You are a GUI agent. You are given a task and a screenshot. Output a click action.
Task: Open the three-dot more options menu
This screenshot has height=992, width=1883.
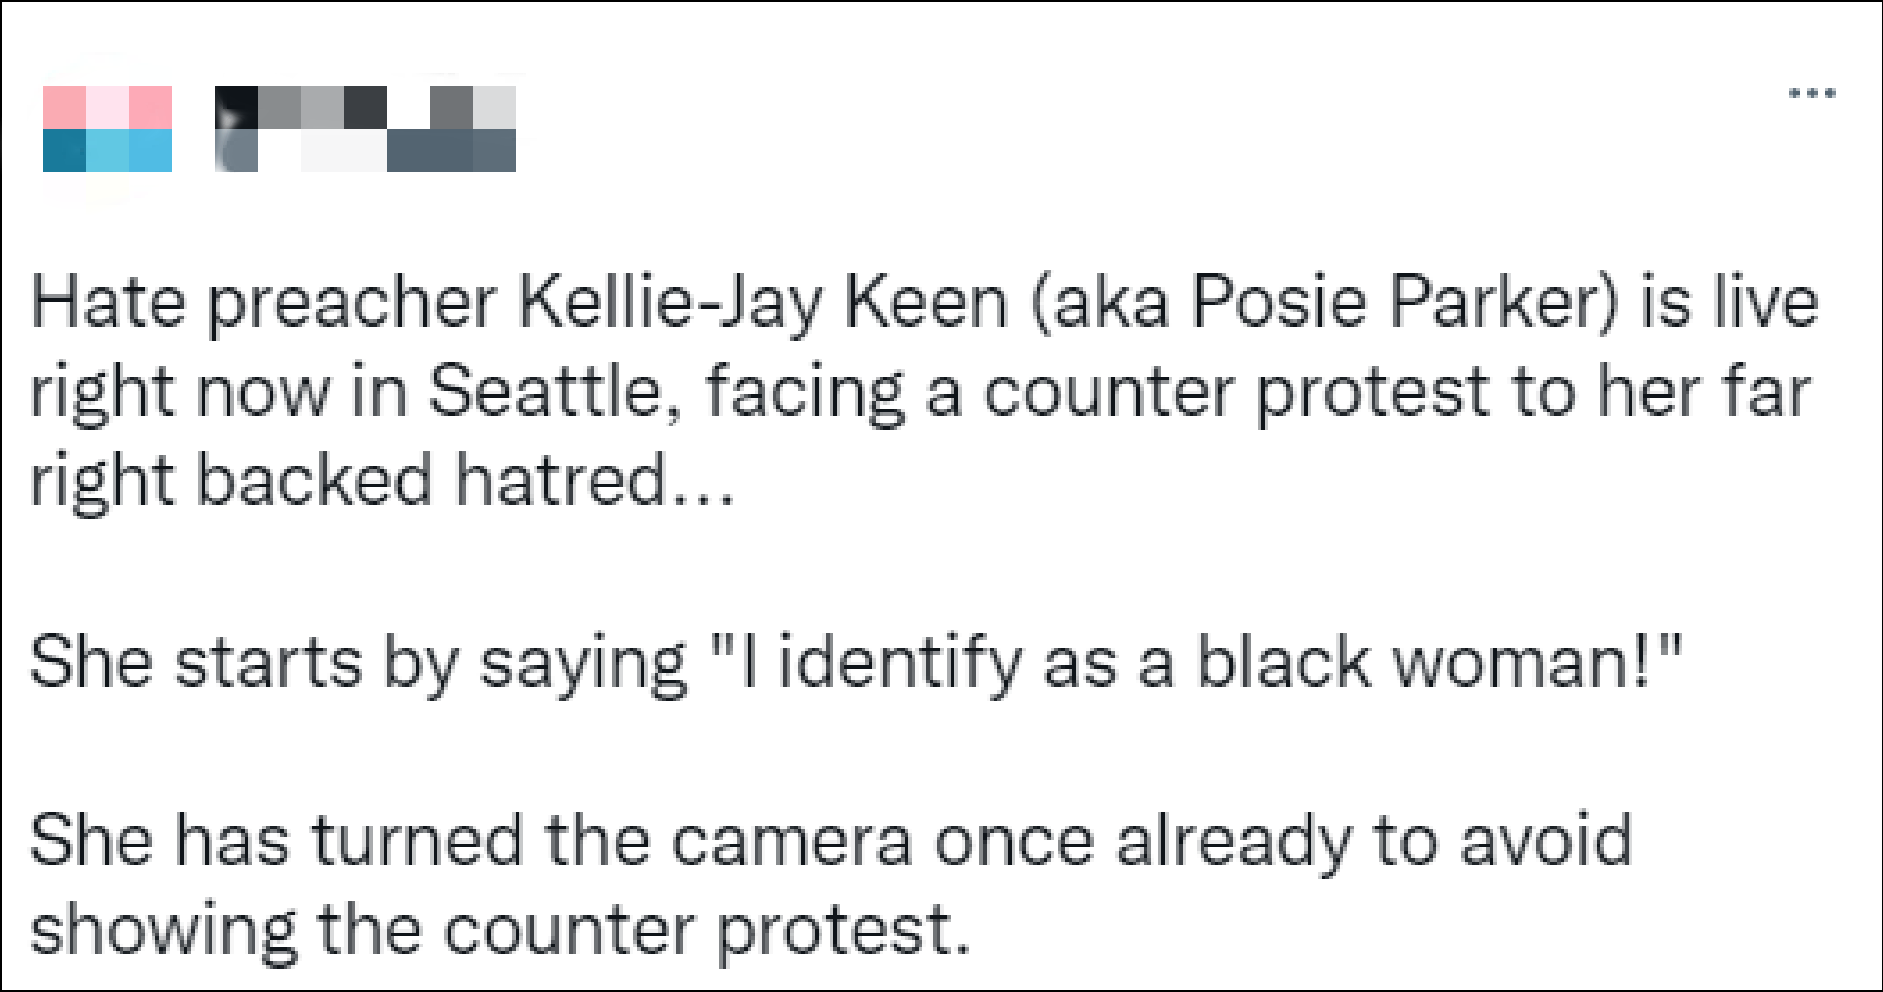click(1812, 94)
